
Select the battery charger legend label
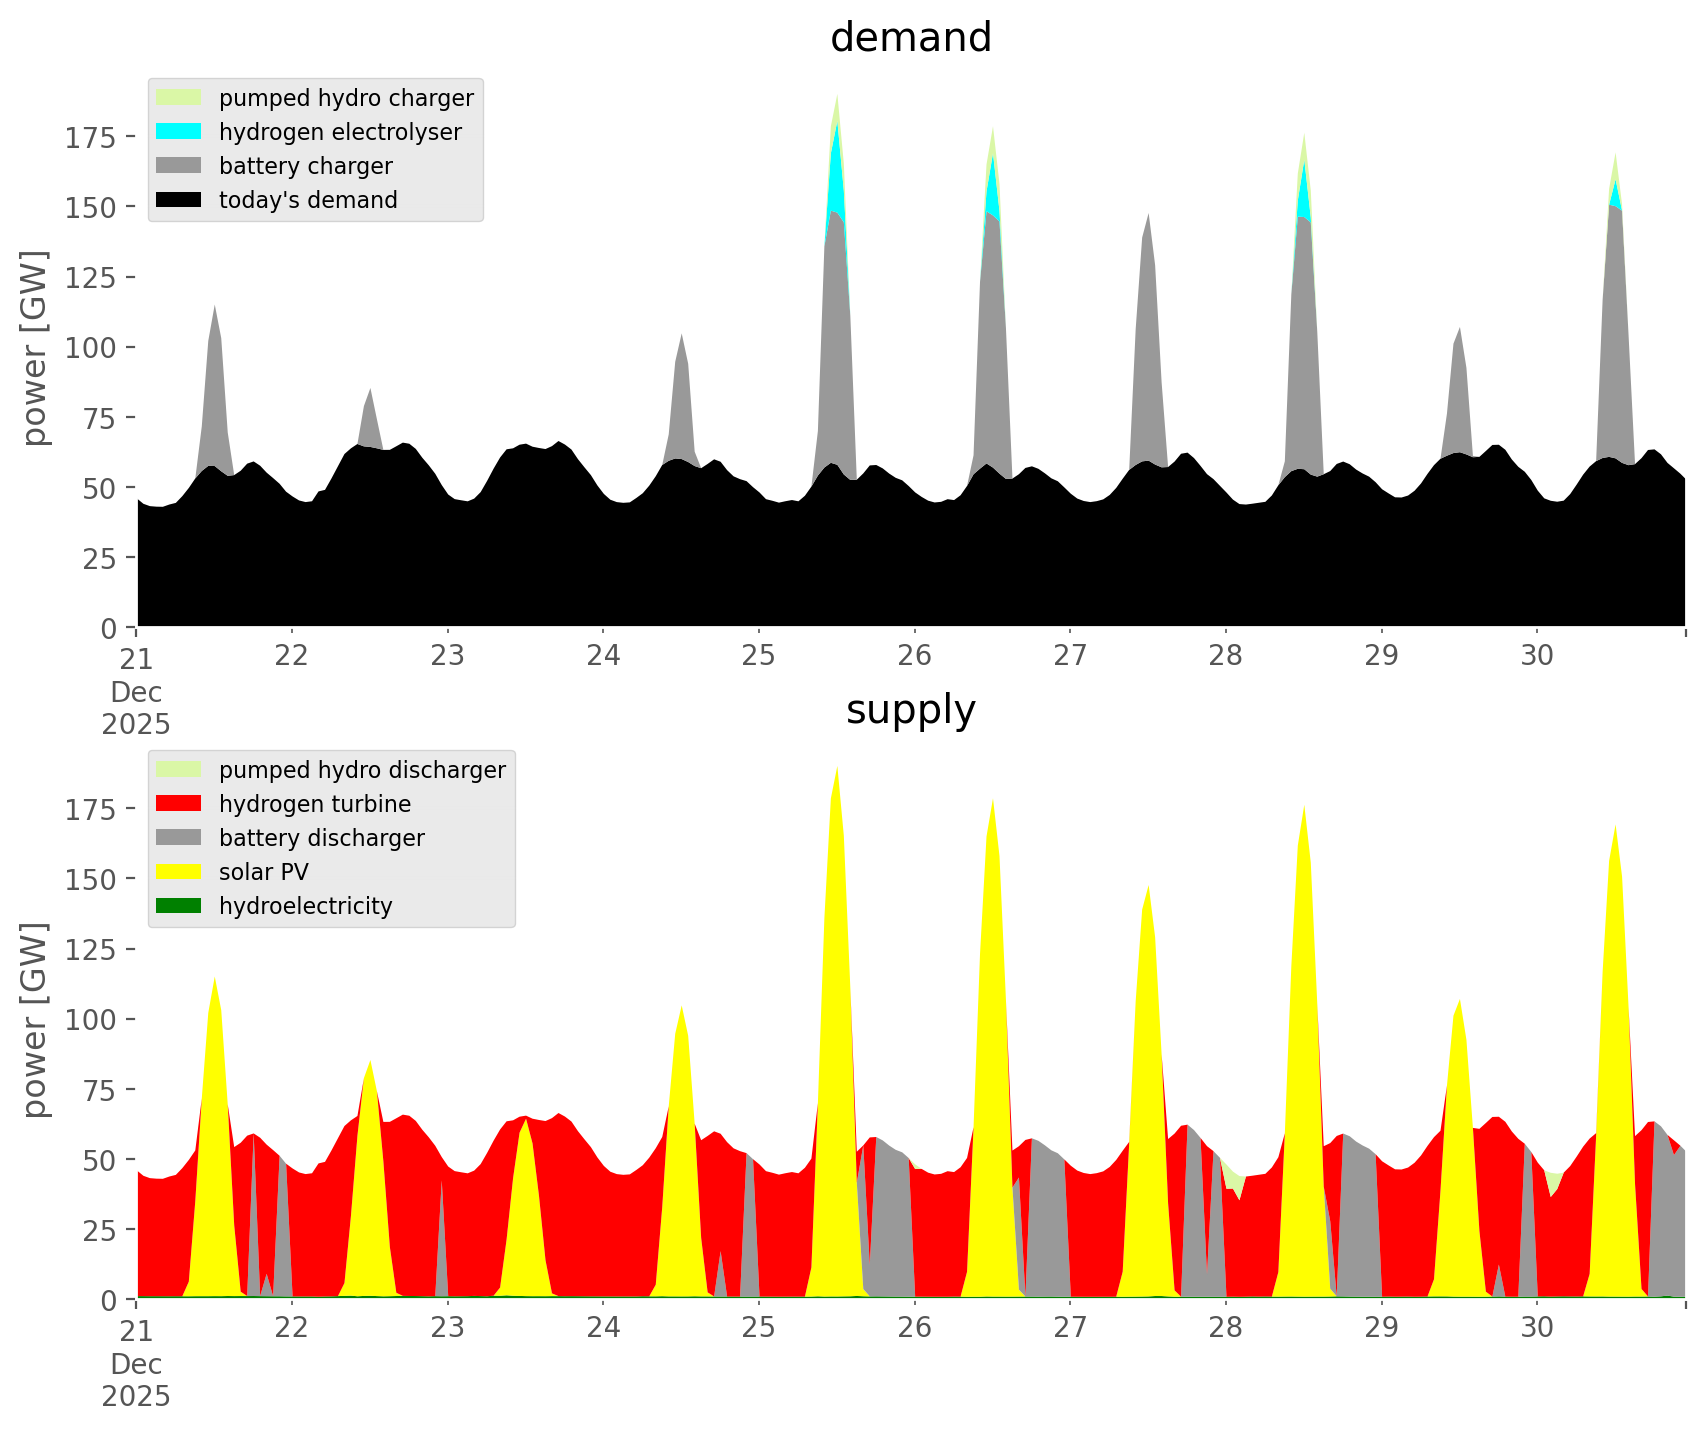305,166
